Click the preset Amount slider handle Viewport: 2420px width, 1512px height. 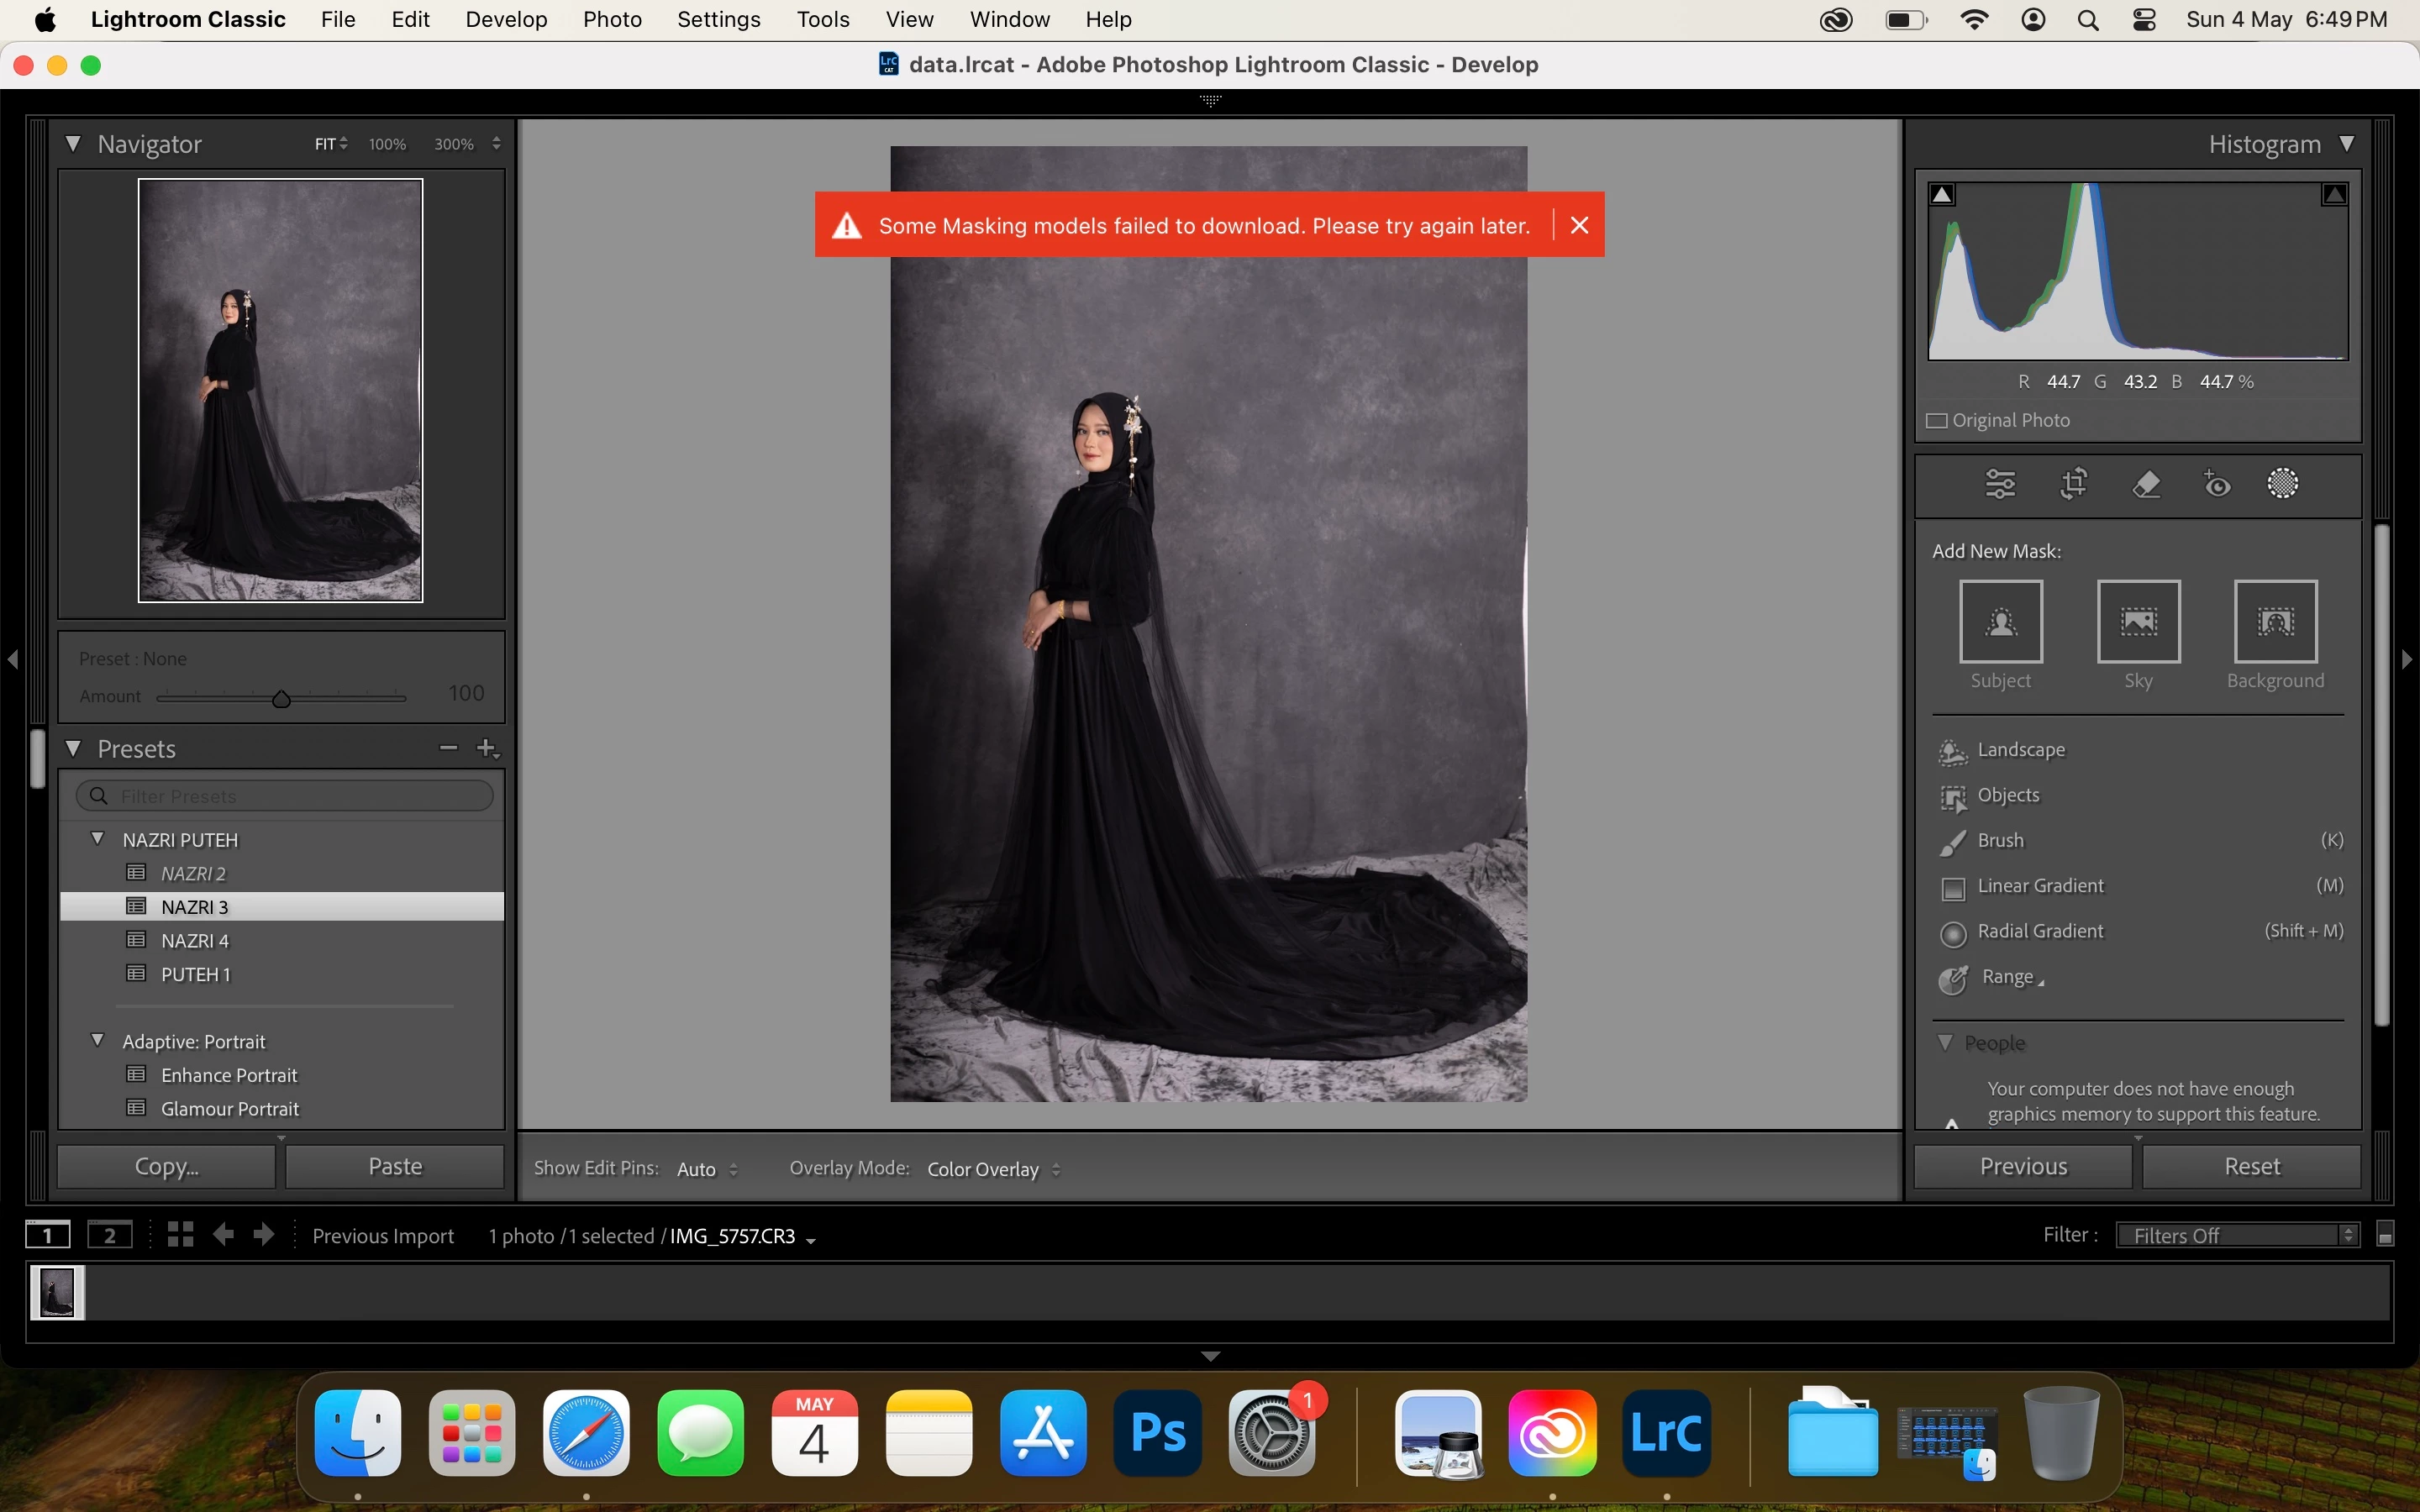click(x=281, y=698)
